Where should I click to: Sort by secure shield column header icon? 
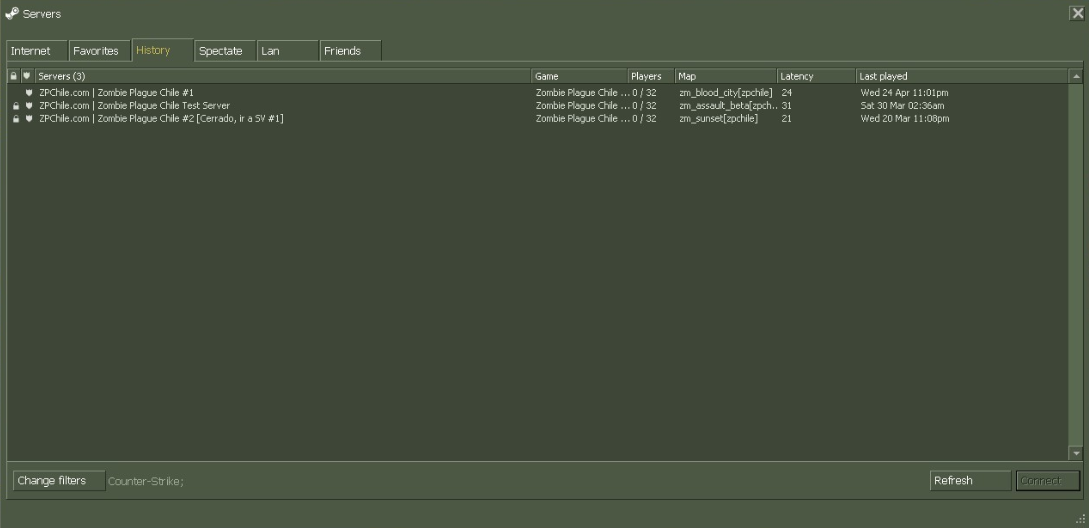tap(27, 76)
